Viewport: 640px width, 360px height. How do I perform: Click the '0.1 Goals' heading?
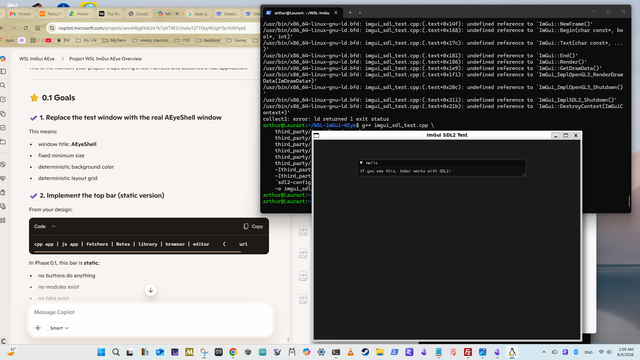tap(58, 98)
